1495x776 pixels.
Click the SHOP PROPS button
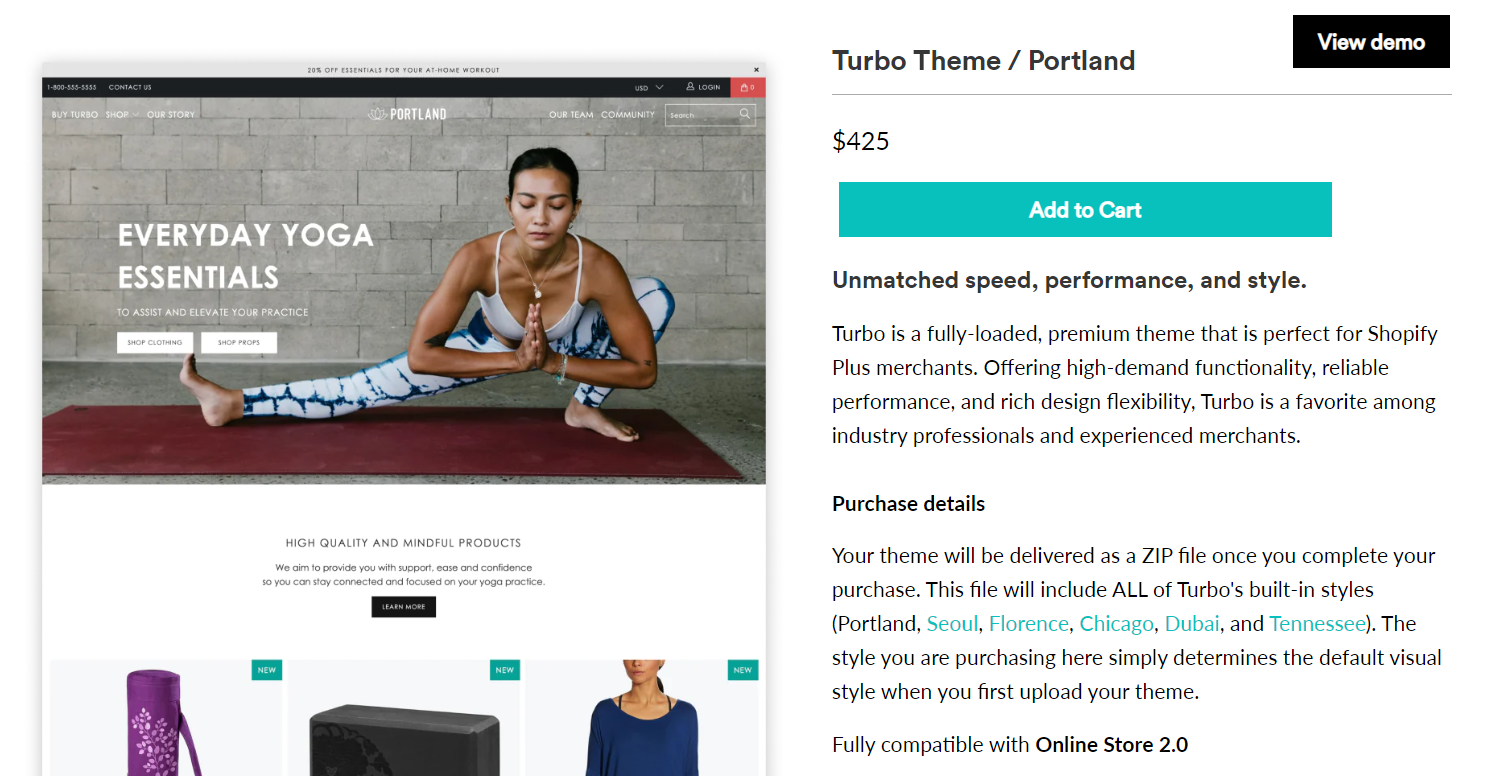[238, 342]
